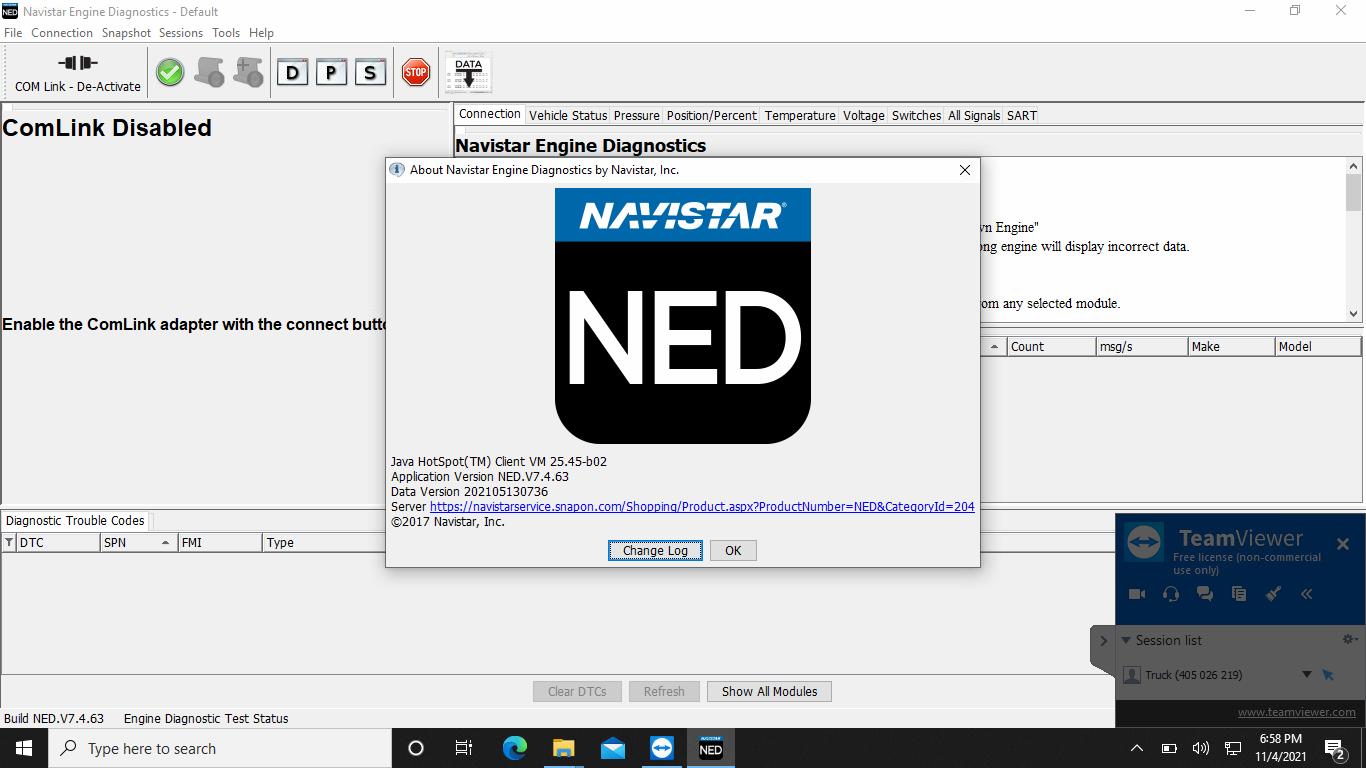The height and width of the screenshot is (768, 1366).
Task: Open the P window toolbar button
Action: click(331, 72)
